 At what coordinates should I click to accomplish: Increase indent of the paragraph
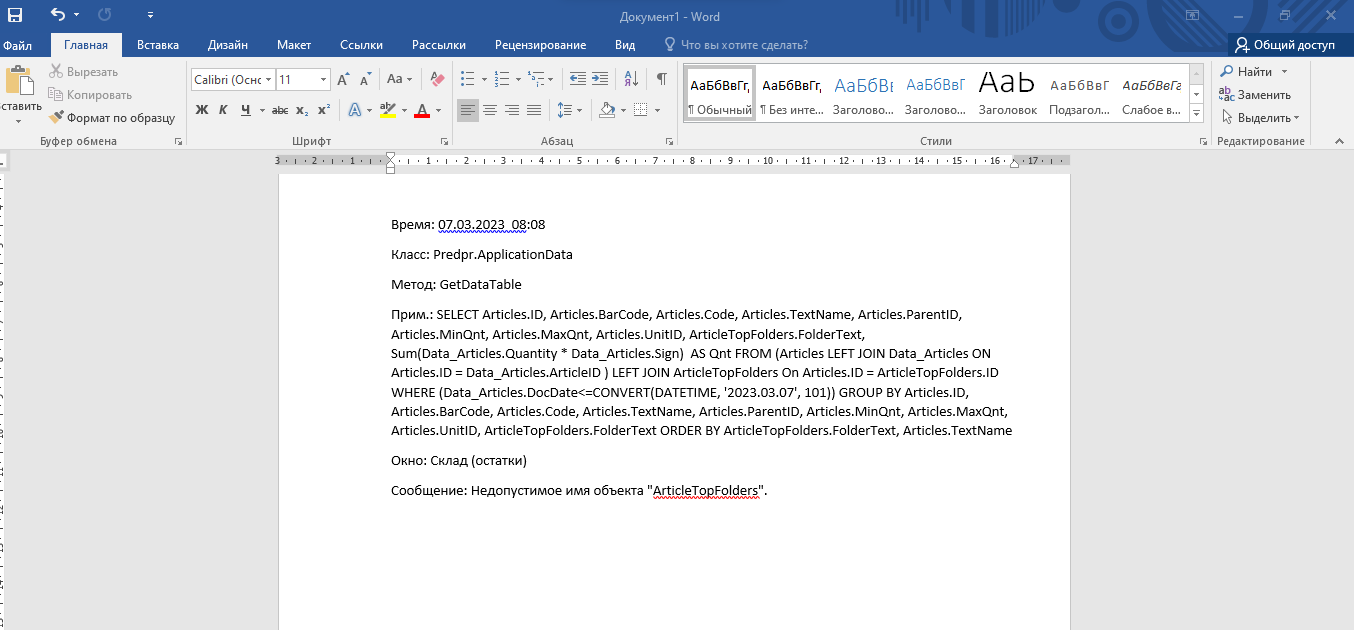(600, 79)
